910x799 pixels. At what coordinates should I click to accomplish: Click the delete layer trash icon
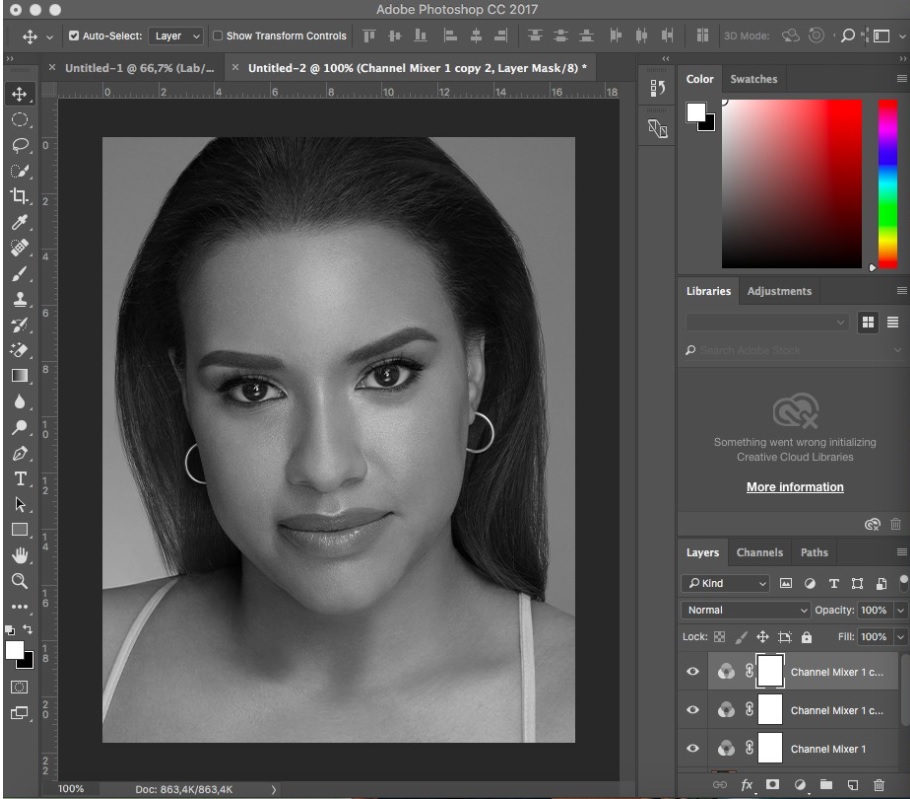coord(879,787)
